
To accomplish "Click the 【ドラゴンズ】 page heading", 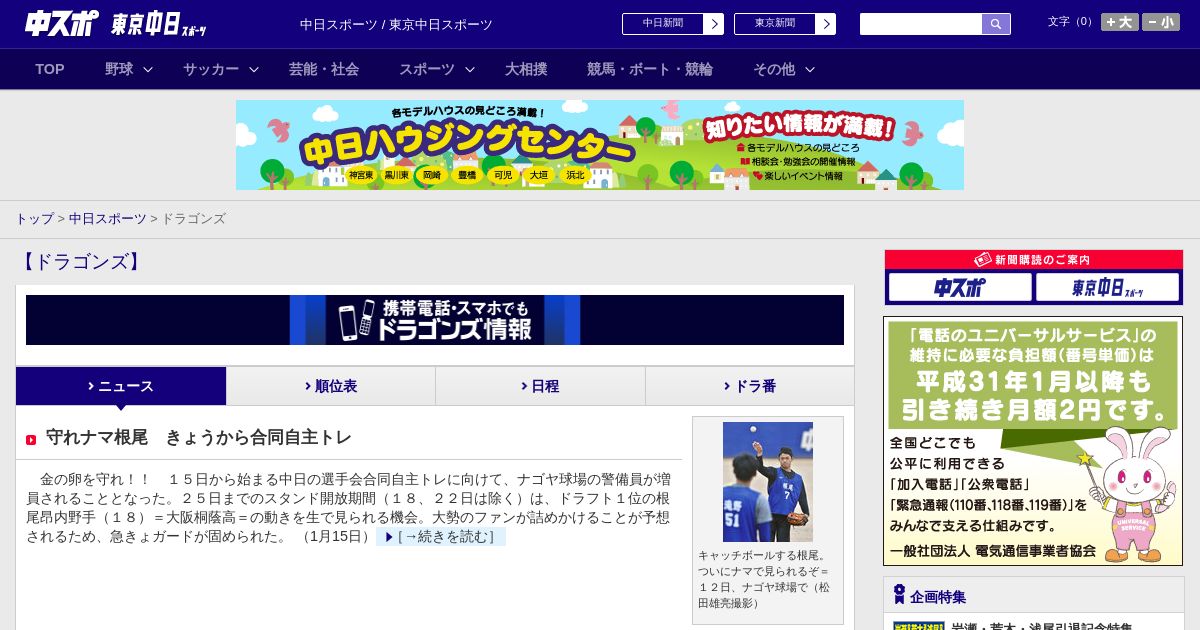I will click(x=82, y=262).
